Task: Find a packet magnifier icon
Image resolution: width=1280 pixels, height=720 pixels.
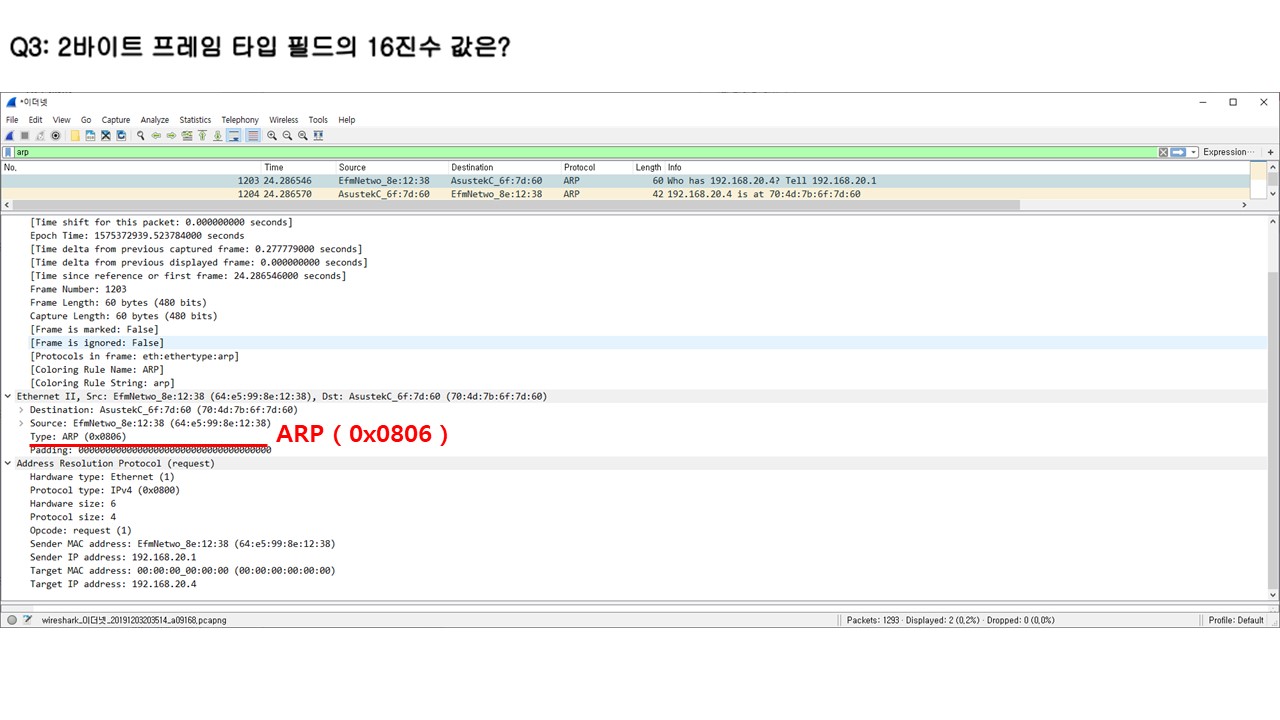Action: [141, 135]
